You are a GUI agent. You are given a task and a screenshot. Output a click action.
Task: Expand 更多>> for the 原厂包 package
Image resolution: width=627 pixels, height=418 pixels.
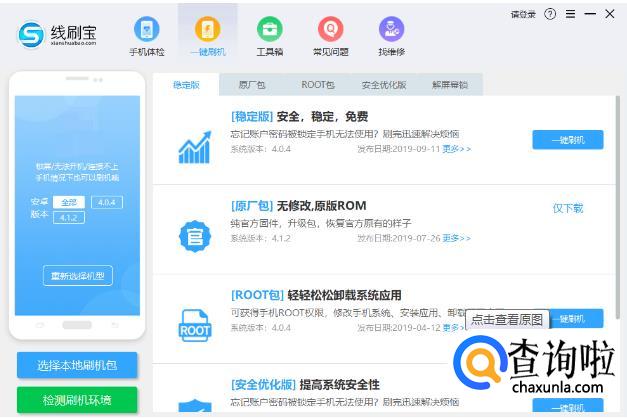coord(456,238)
